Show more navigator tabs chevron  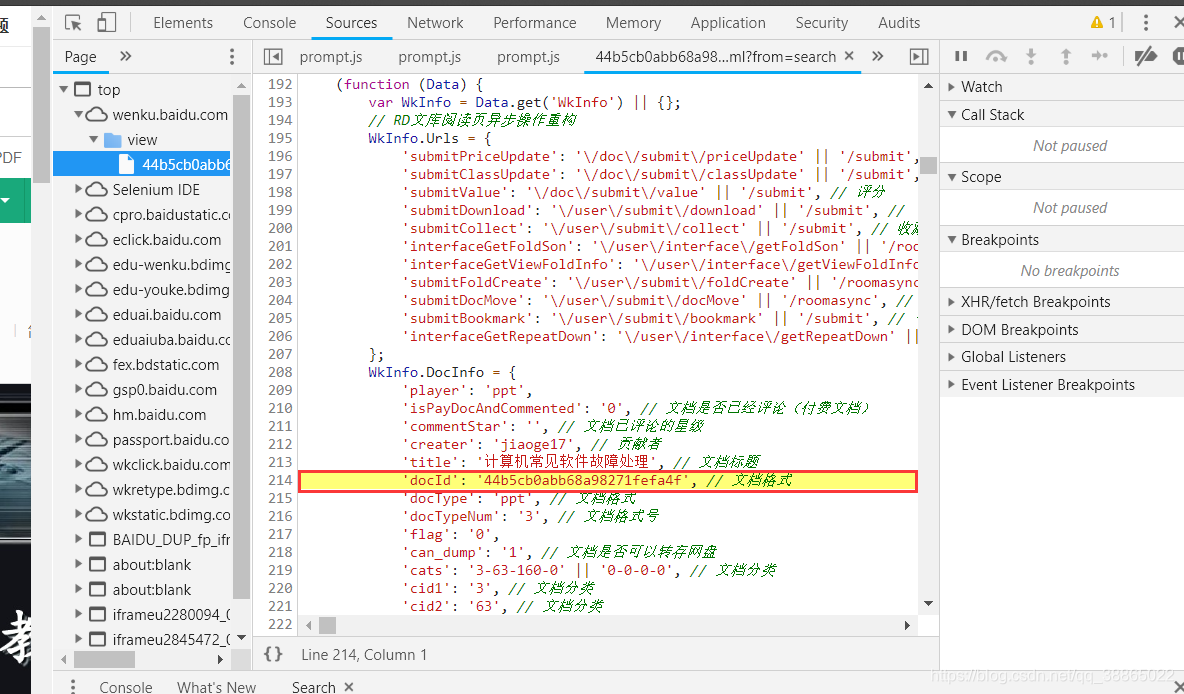(125, 56)
